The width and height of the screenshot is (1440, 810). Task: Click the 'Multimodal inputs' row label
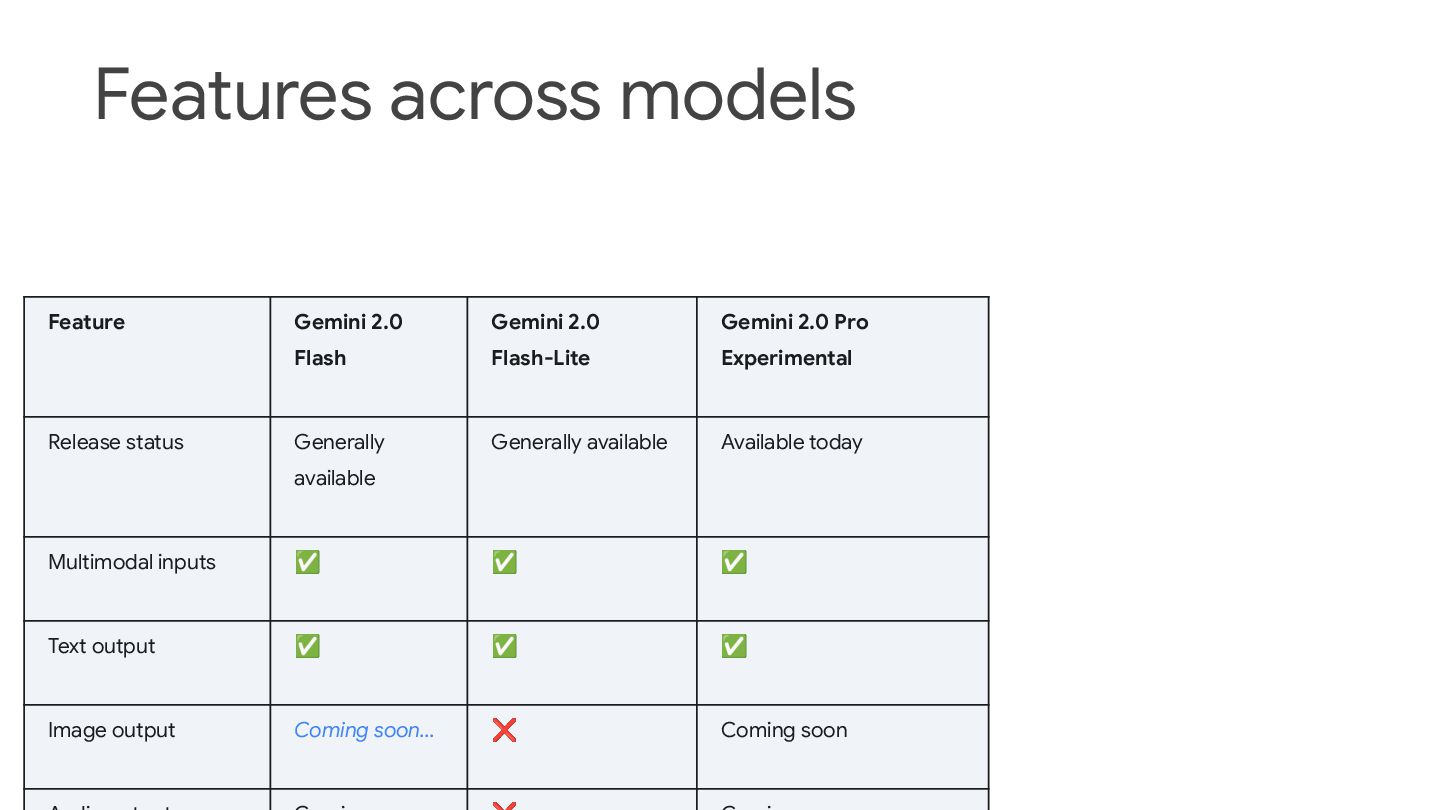pyautogui.click(x=132, y=562)
